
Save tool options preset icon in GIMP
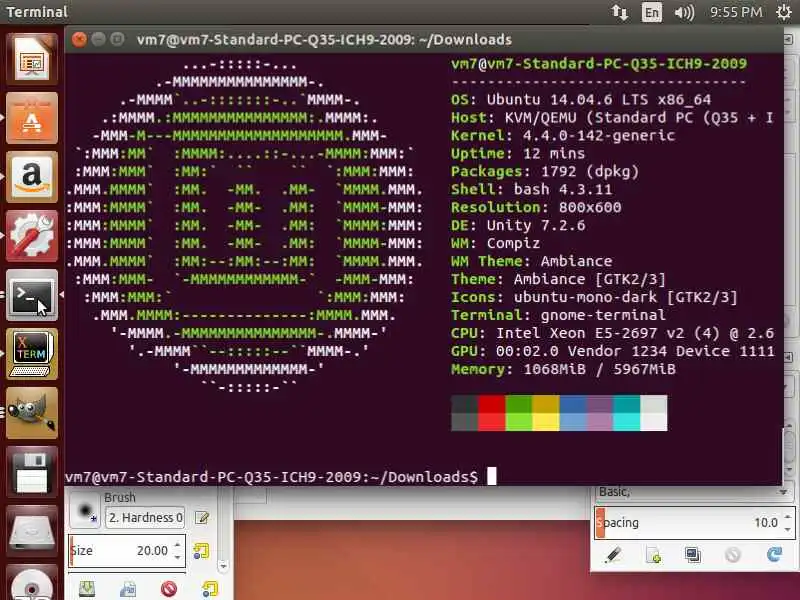point(87,589)
